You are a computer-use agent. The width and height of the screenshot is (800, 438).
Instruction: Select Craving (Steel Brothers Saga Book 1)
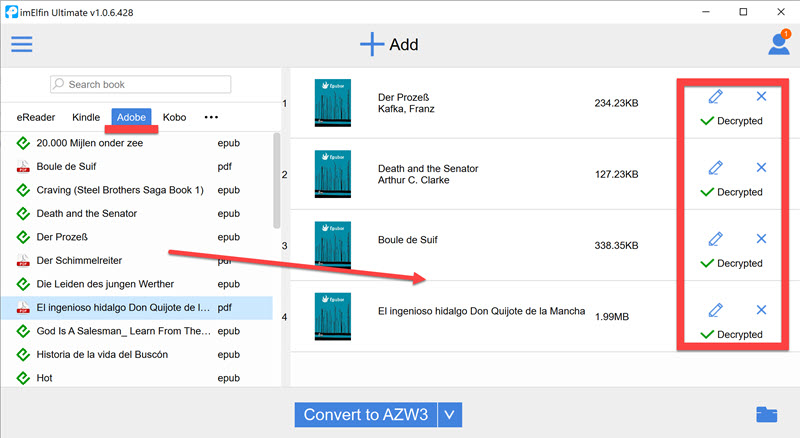[136, 190]
